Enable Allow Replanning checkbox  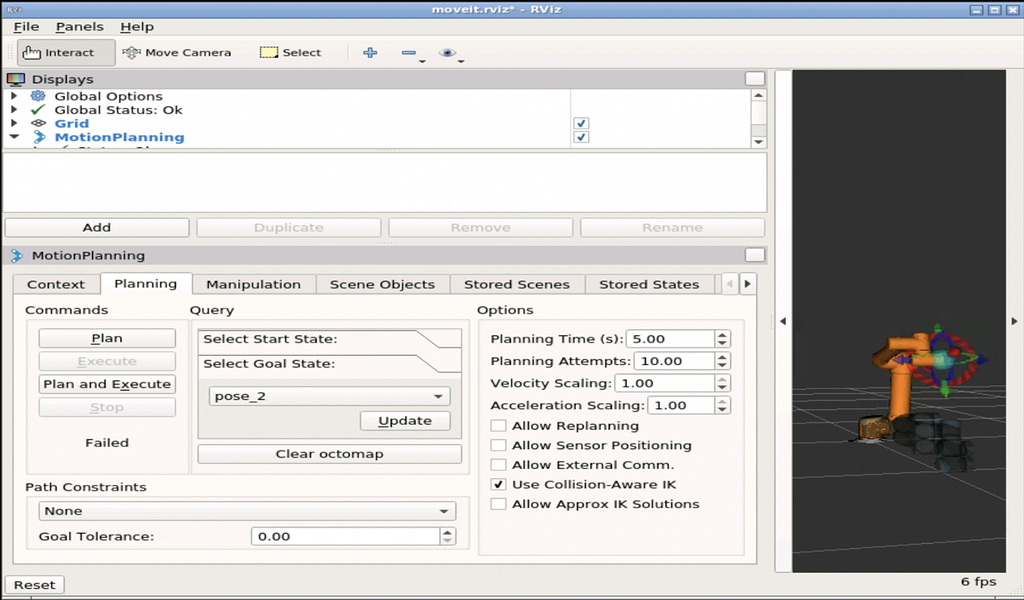click(x=498, y=426)
